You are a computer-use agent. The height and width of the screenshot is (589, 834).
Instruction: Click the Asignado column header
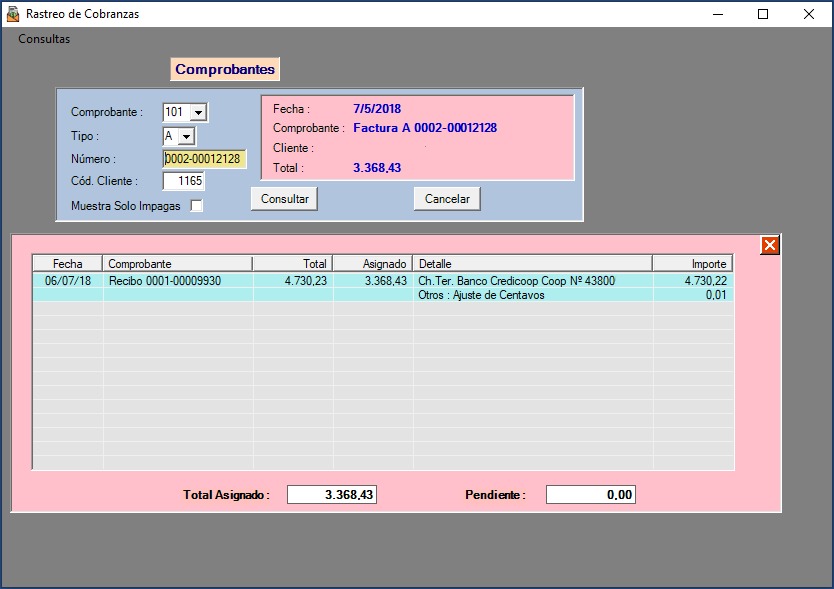[x=372, y=264]
